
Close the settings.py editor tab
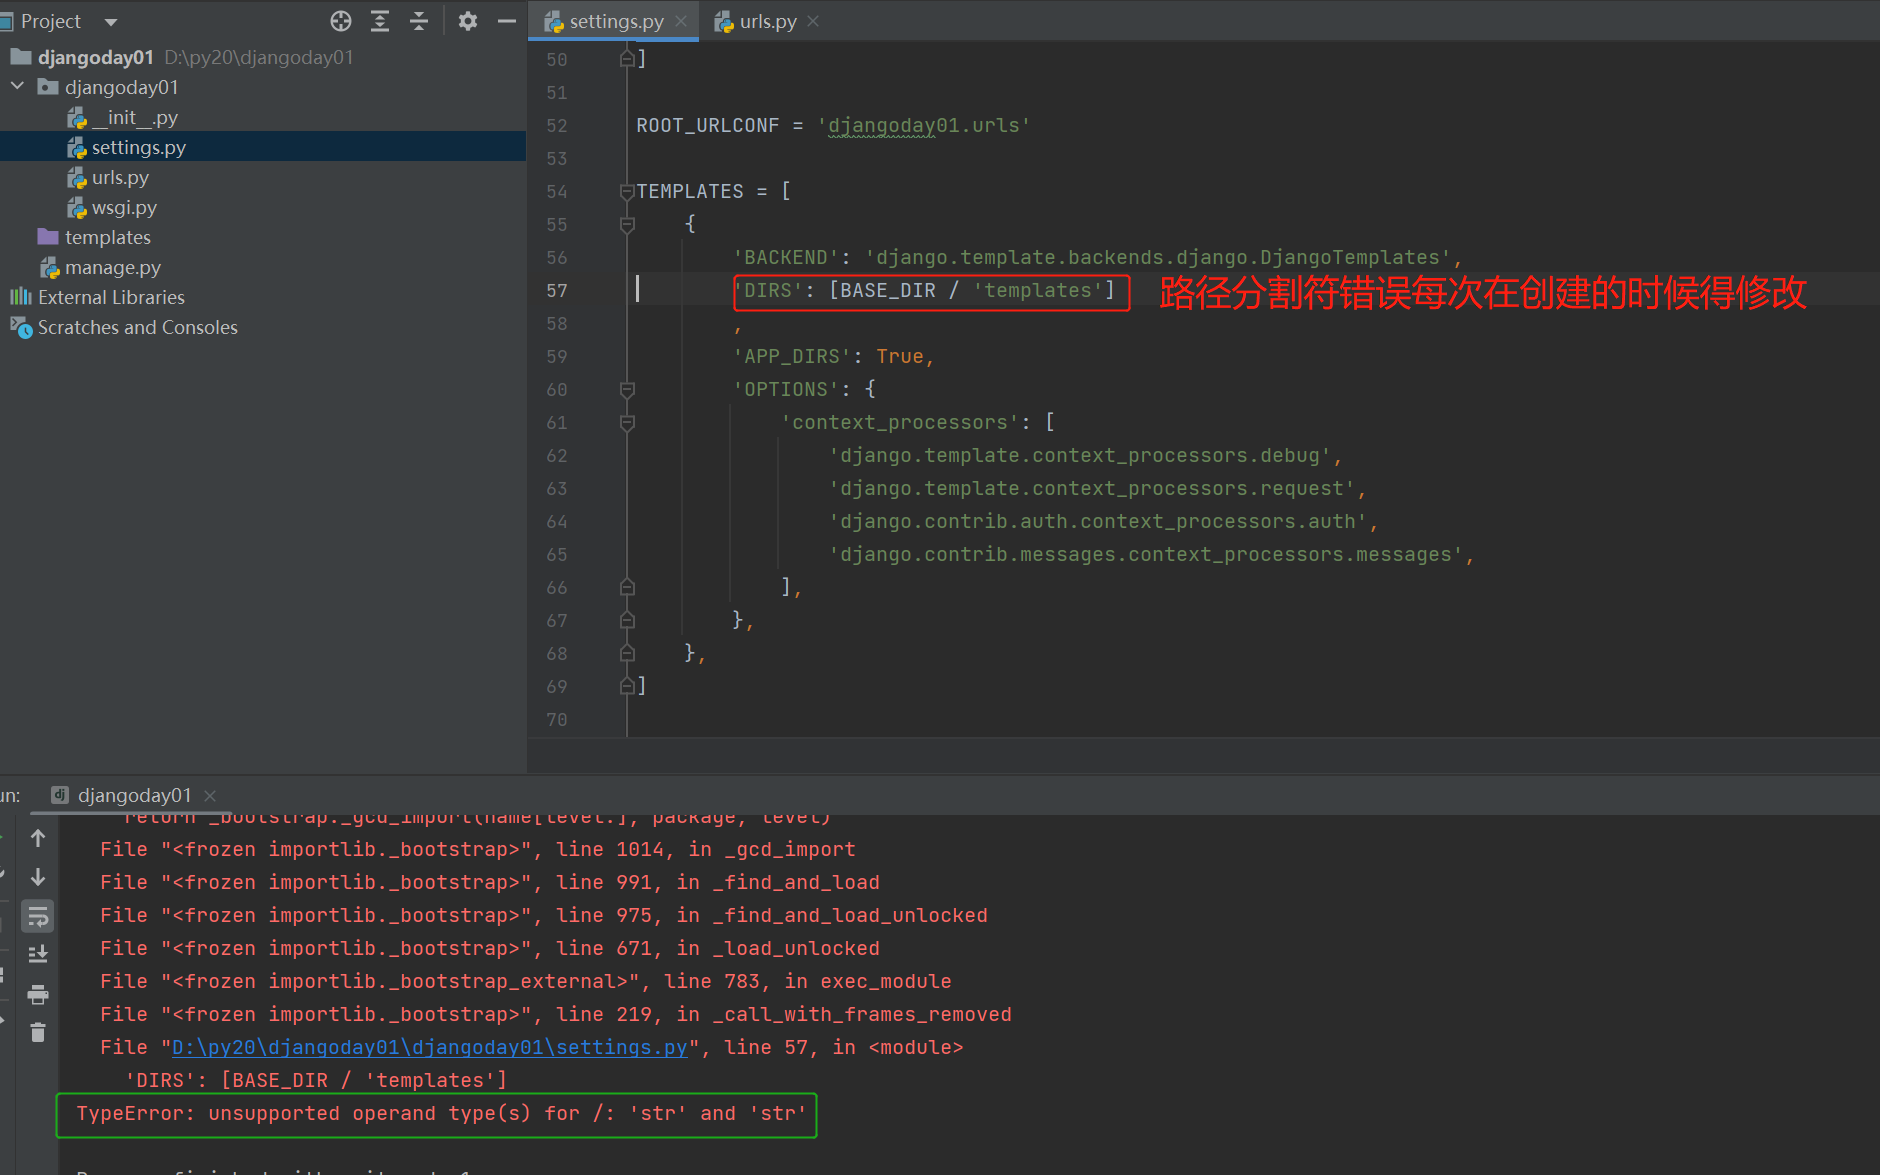click(681, 21)
